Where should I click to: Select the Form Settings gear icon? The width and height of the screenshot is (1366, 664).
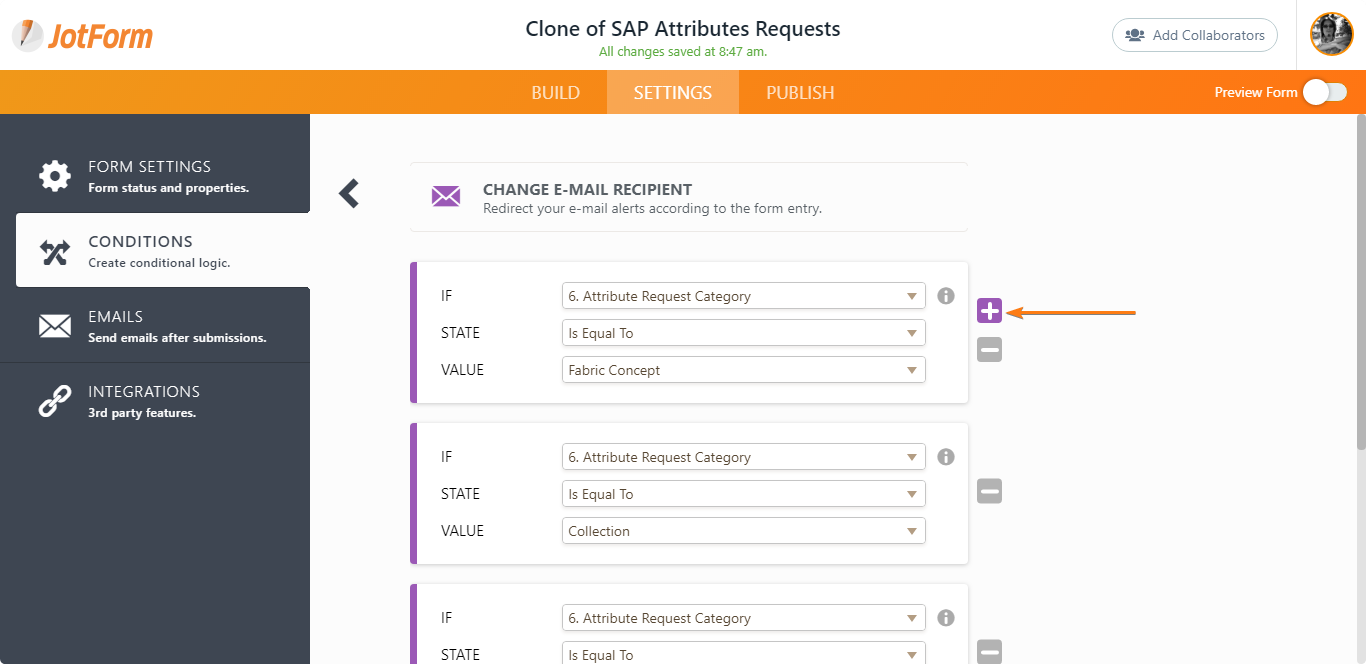tap(54, 175)
